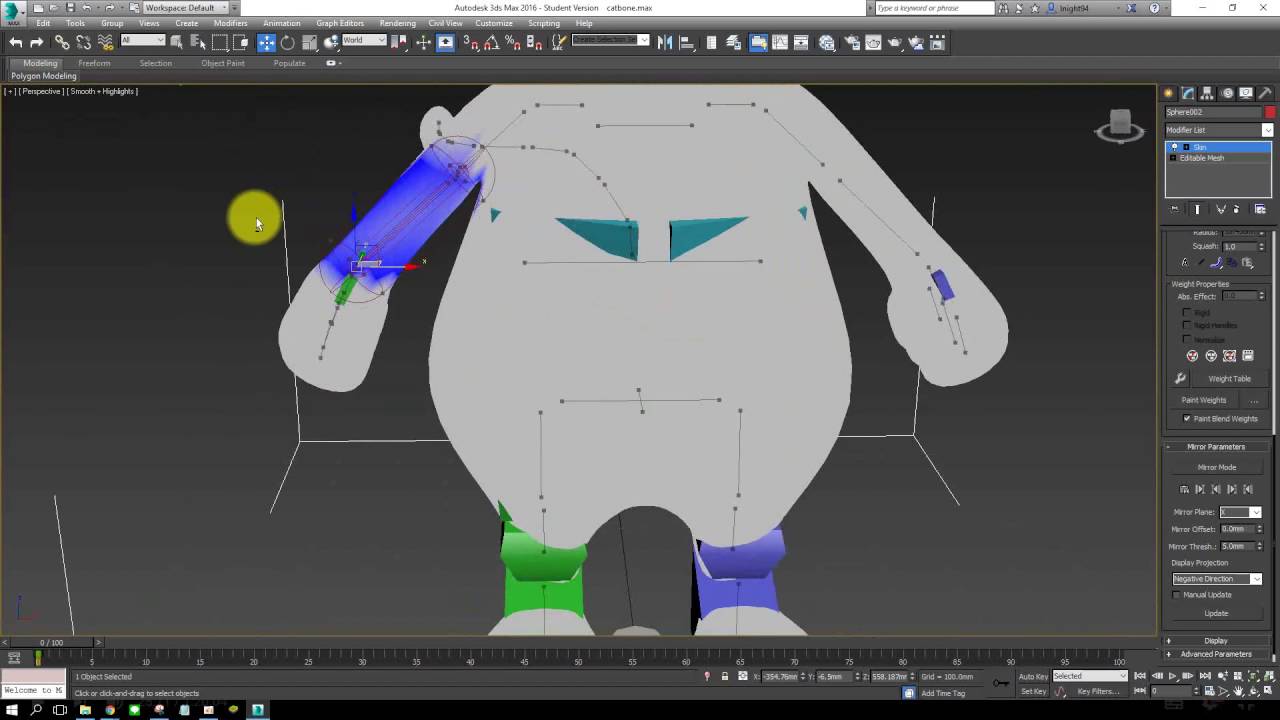Image resolution: width=1280 pixels, height=720 pixels.
Task: Open the Material Editor
Action: pyautogui.click(x=827, y=42)
